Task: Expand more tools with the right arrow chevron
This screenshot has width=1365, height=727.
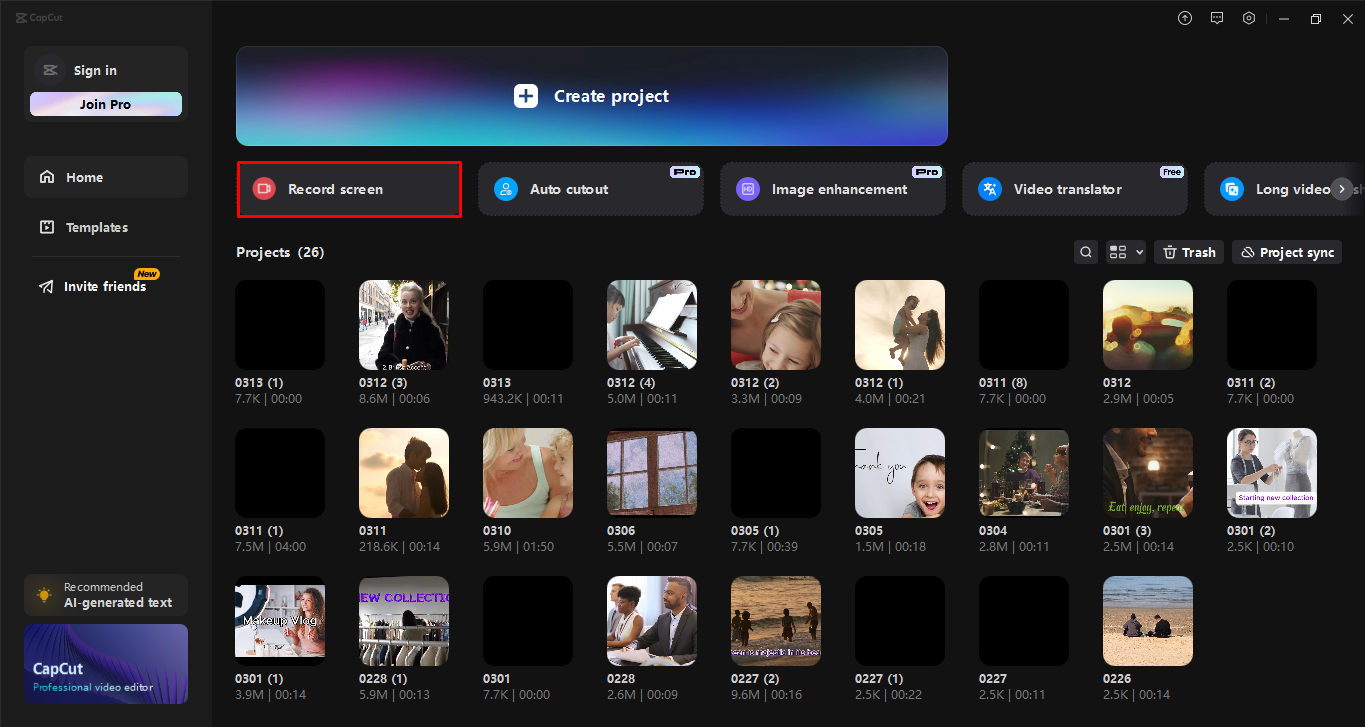Action: [1341, 189]
